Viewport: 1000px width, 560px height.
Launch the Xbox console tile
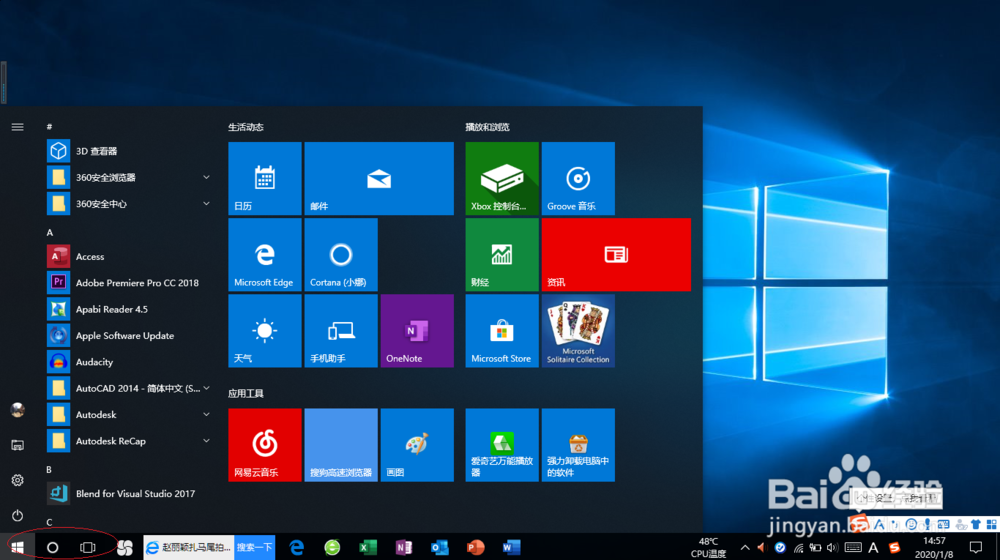point(502,179)
